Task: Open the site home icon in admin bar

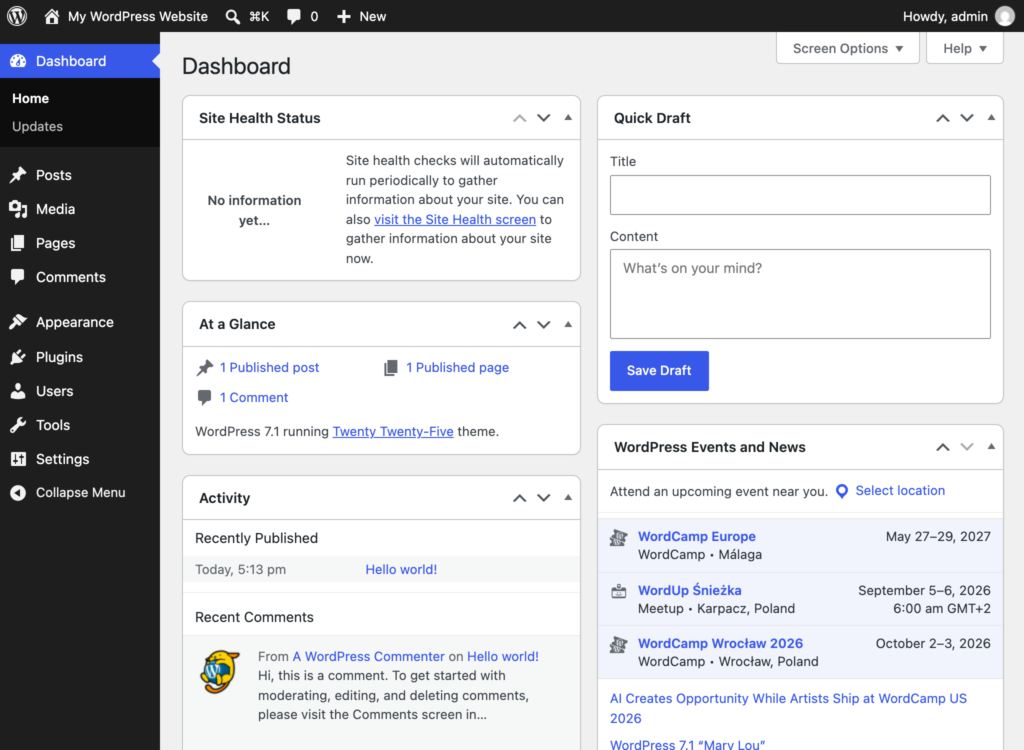Action: coord(52,16)
